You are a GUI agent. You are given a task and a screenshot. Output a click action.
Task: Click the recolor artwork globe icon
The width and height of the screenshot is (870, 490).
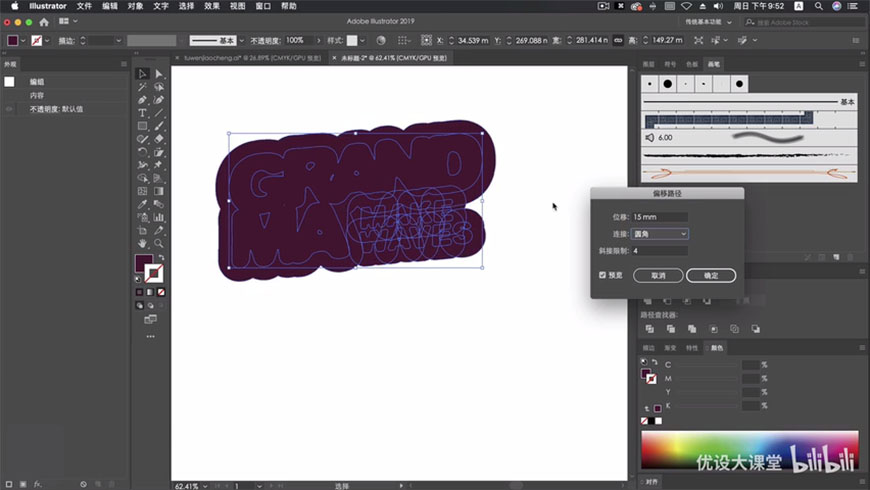click(381, 41)
